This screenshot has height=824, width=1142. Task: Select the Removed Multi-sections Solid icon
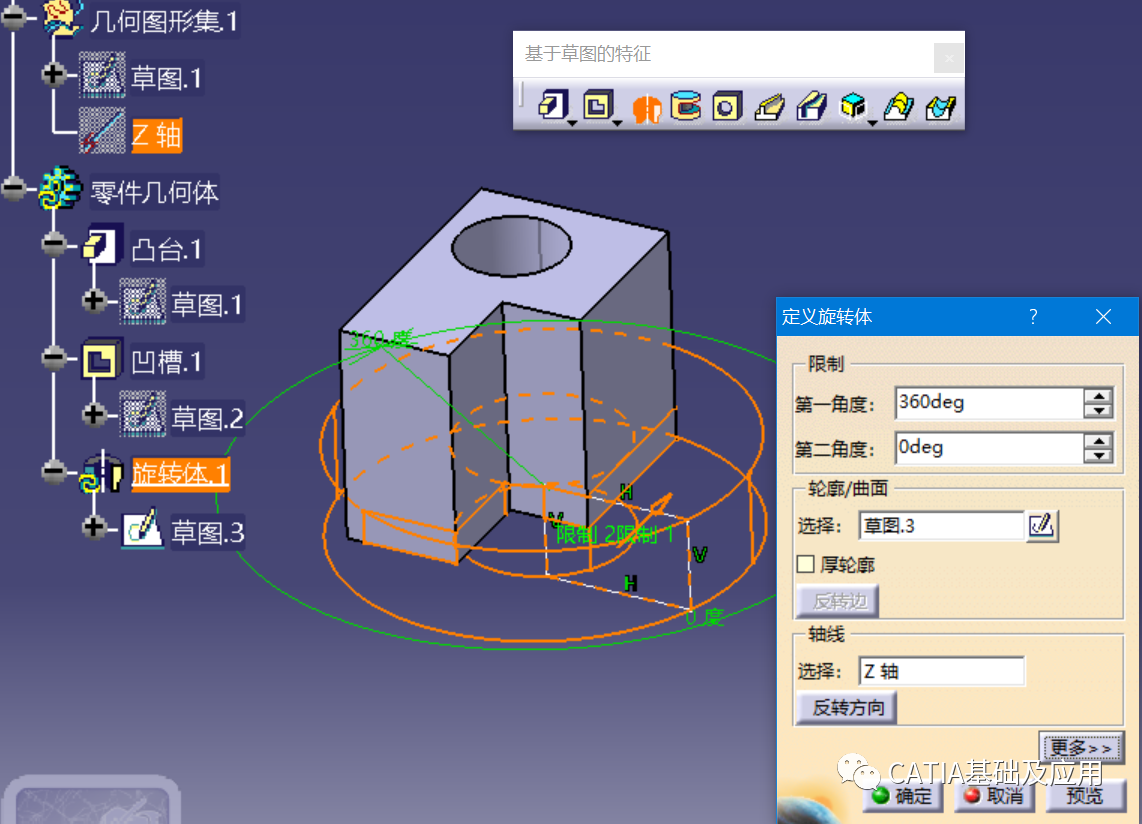941,107
